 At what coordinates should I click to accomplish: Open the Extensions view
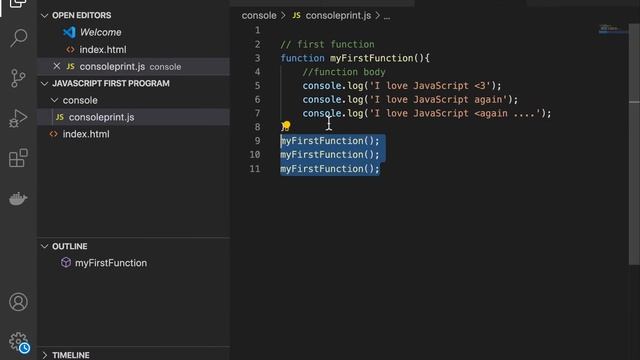[x=18, y=158]
